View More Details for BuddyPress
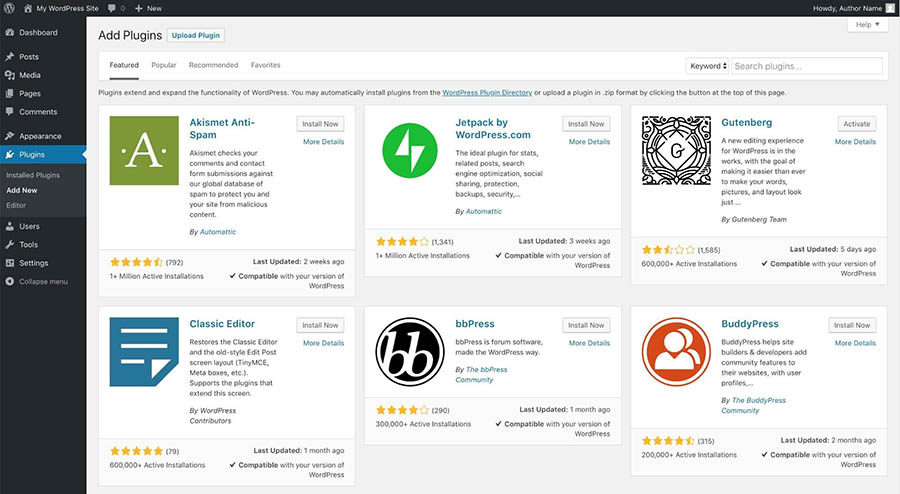This screenshot has width=900, height=494. pyautogui.click(x=855, y=343)
